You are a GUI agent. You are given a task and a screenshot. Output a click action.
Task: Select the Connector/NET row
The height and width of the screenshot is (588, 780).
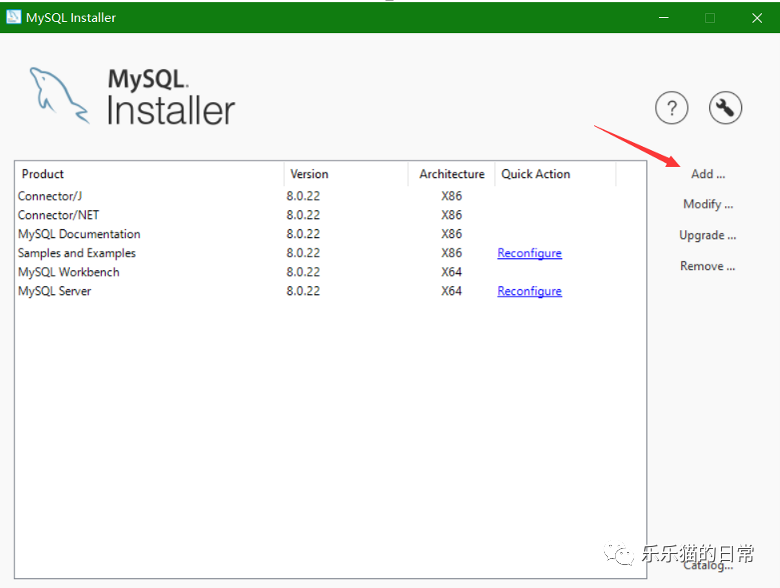pos(330,215)
